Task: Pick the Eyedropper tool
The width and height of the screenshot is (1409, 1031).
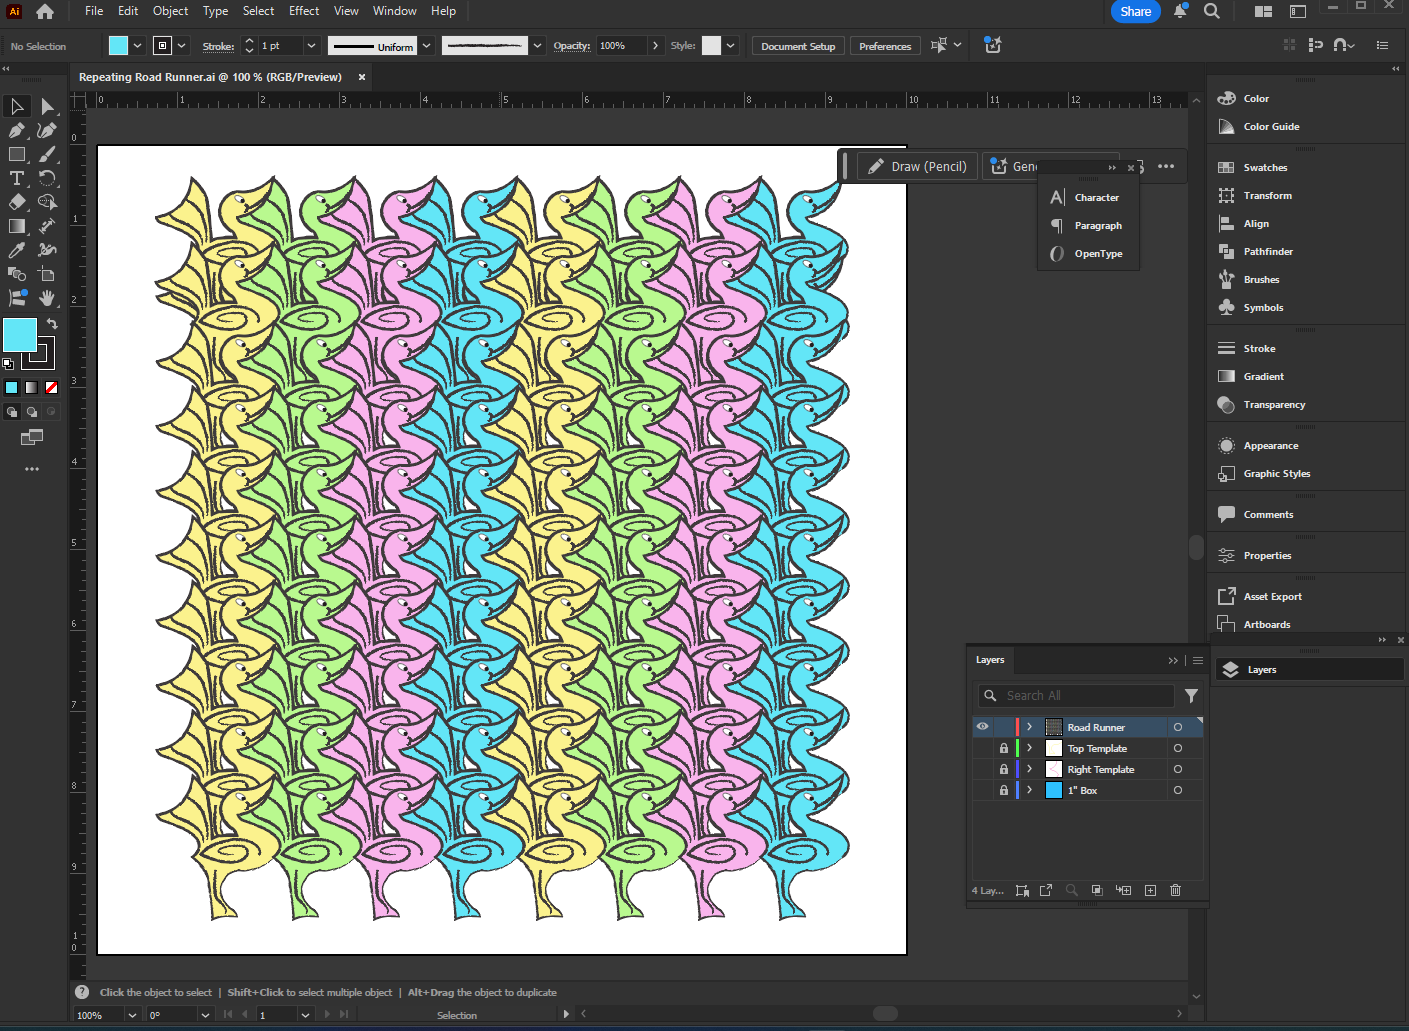Action: pyautogui.click(x=17, y=250)
